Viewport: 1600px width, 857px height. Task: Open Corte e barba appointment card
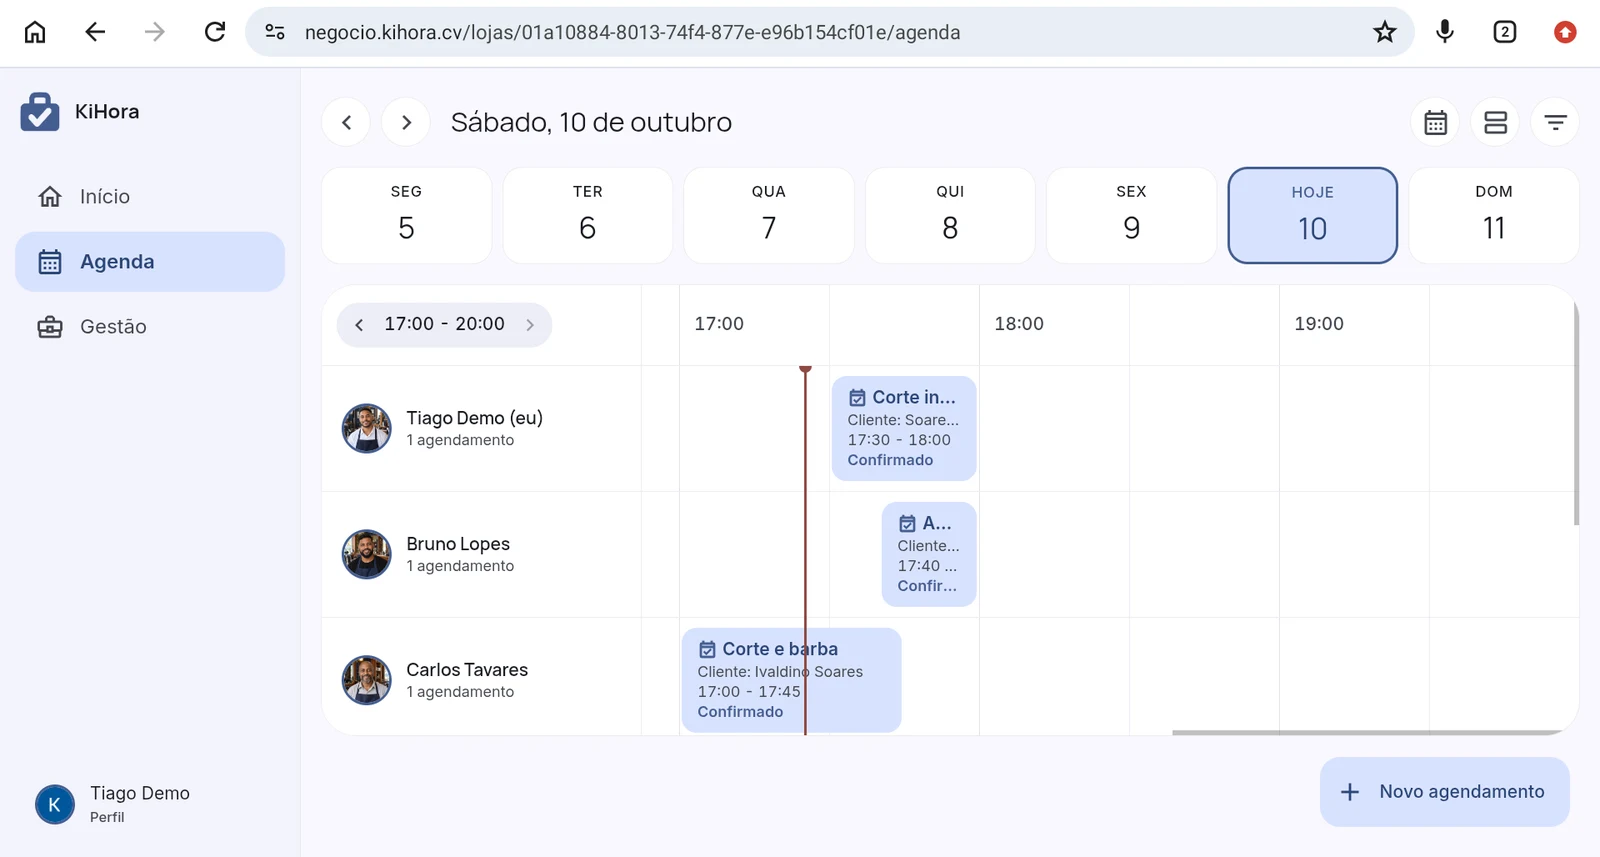coord(791,680)
